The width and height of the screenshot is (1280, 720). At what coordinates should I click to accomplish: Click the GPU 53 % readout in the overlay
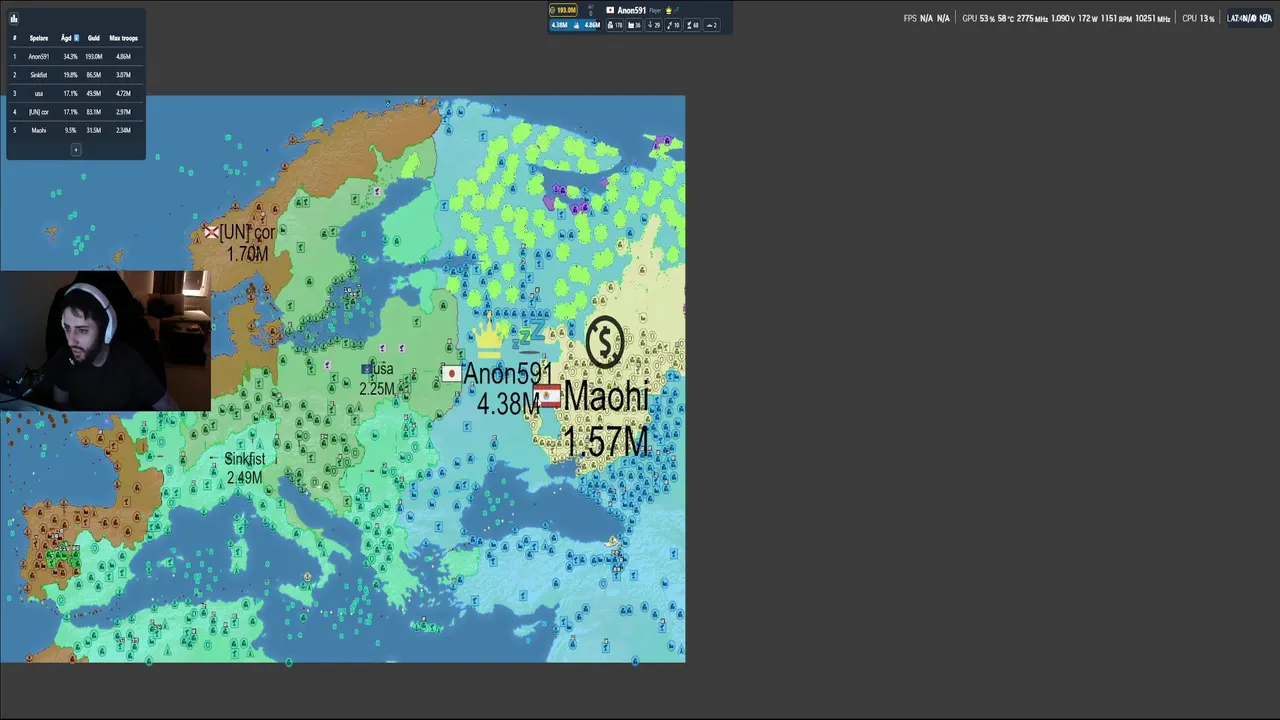(x=978, y=18)
